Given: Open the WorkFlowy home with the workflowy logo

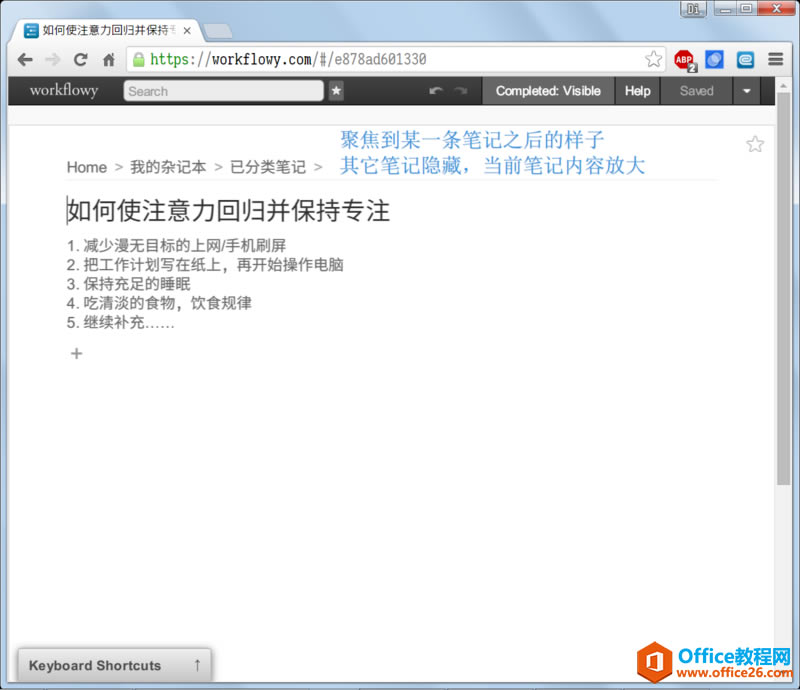Looking at the screenshot, I should [62, 90].
